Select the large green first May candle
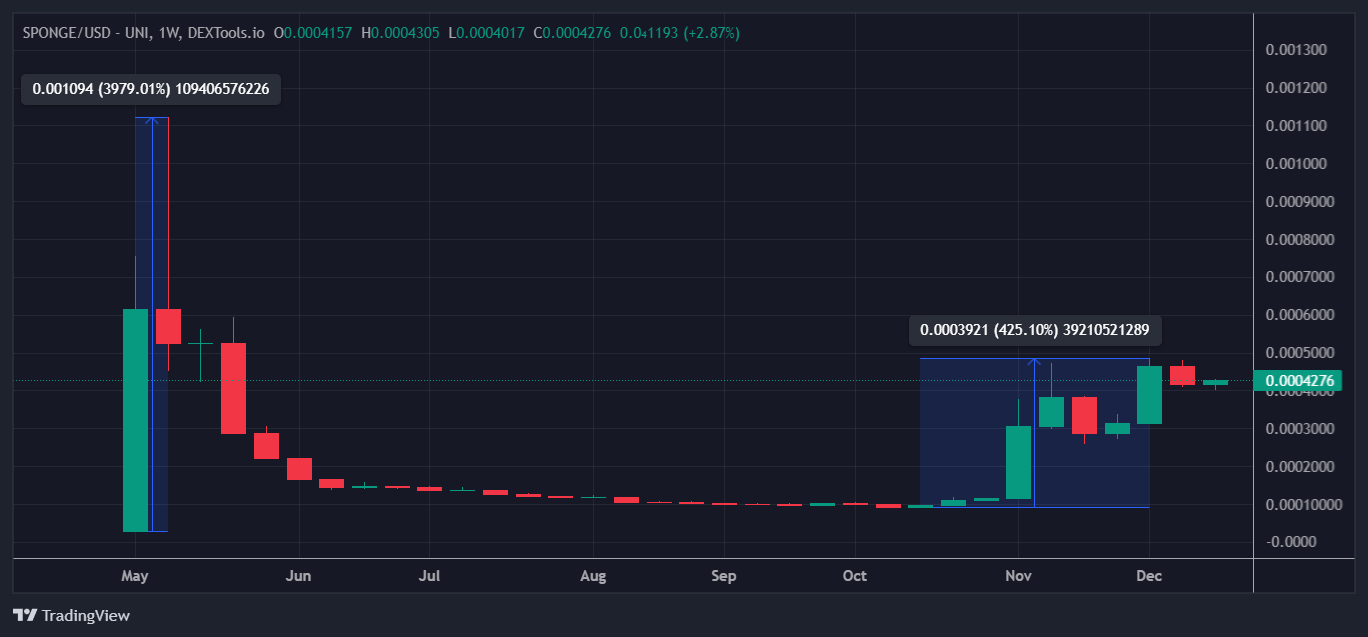Image resolution: width=1368 pixels, height=637 pixels. pyautogui.click(x=135, y=420)
